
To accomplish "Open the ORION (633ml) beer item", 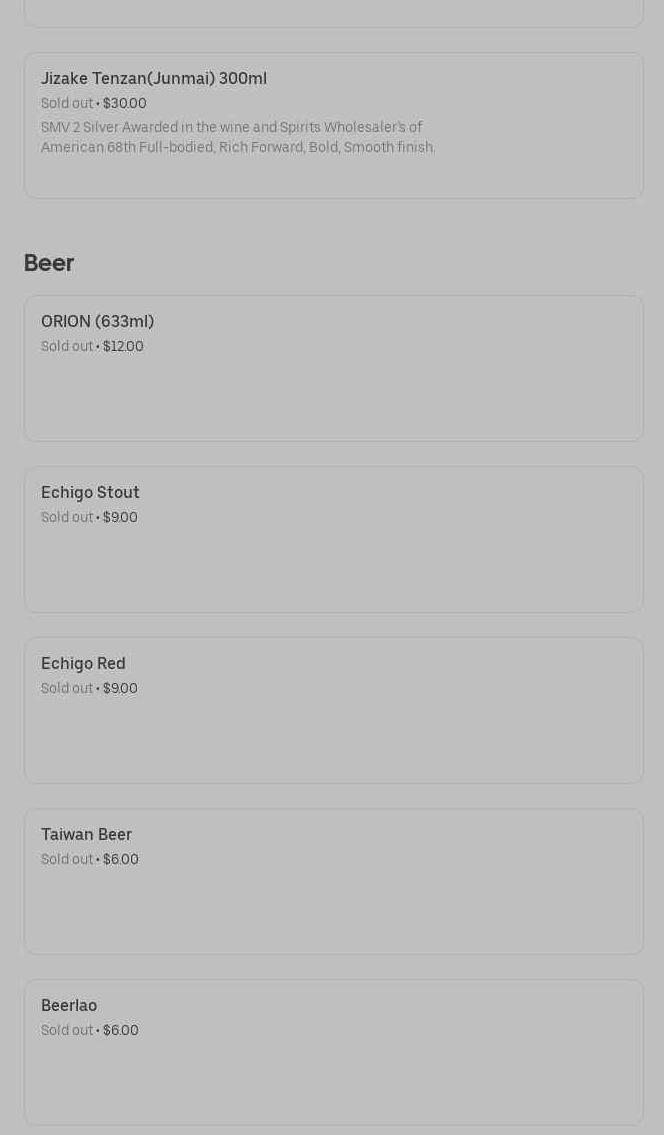I will point(98,322).
